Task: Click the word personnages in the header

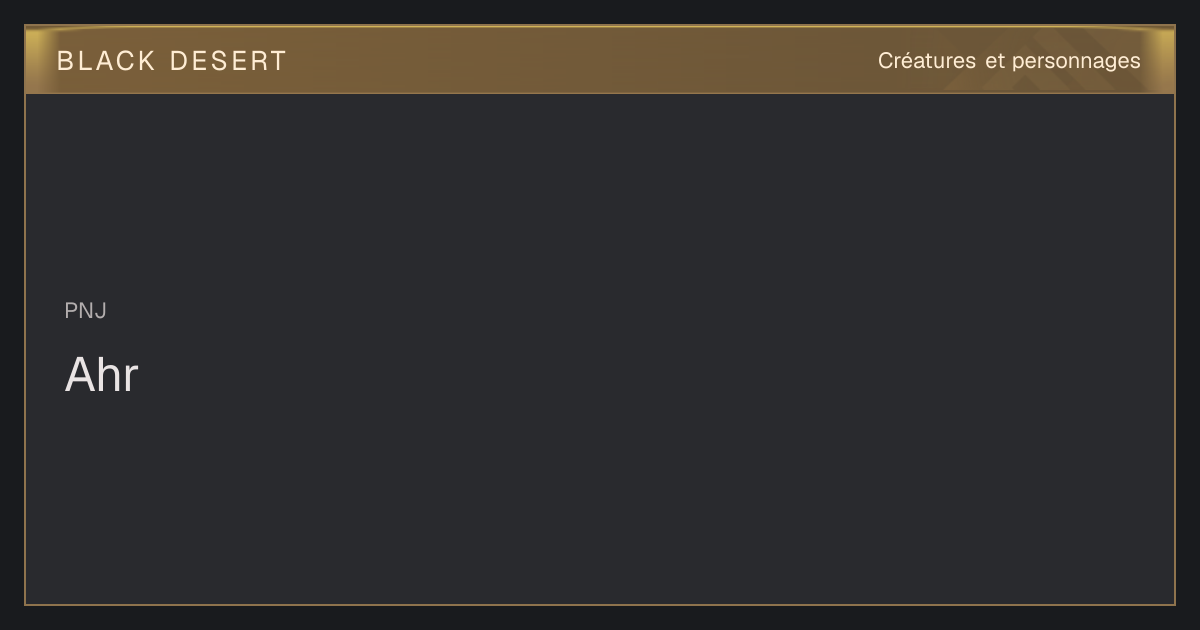Action: 1076,62
